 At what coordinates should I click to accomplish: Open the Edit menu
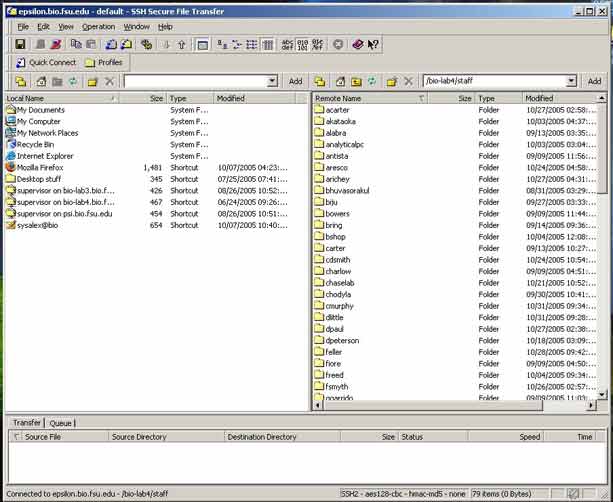point(43,27)
